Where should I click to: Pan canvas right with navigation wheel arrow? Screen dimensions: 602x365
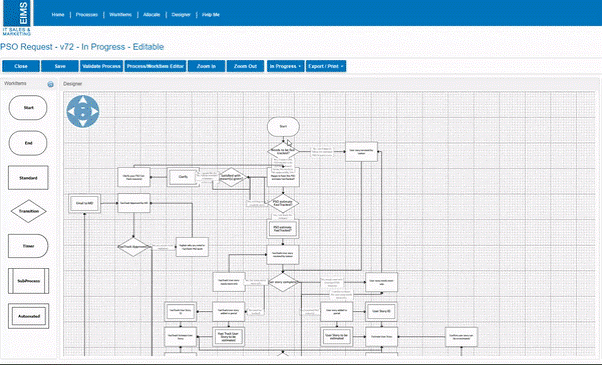coord(94,112)
